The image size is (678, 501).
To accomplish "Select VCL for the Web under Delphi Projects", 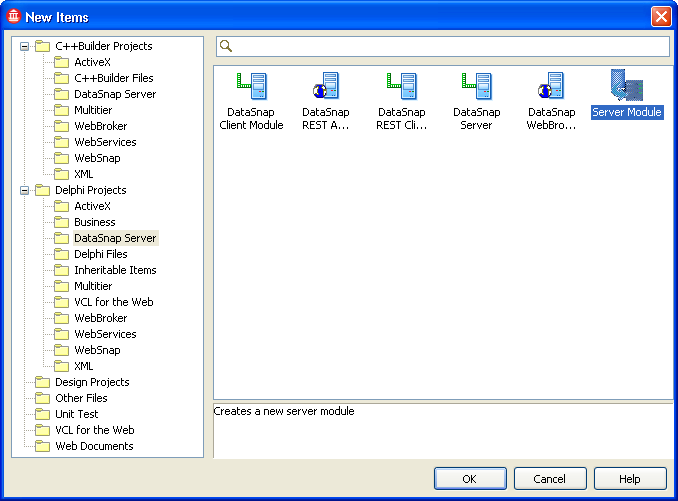I will tap(114, 302).
